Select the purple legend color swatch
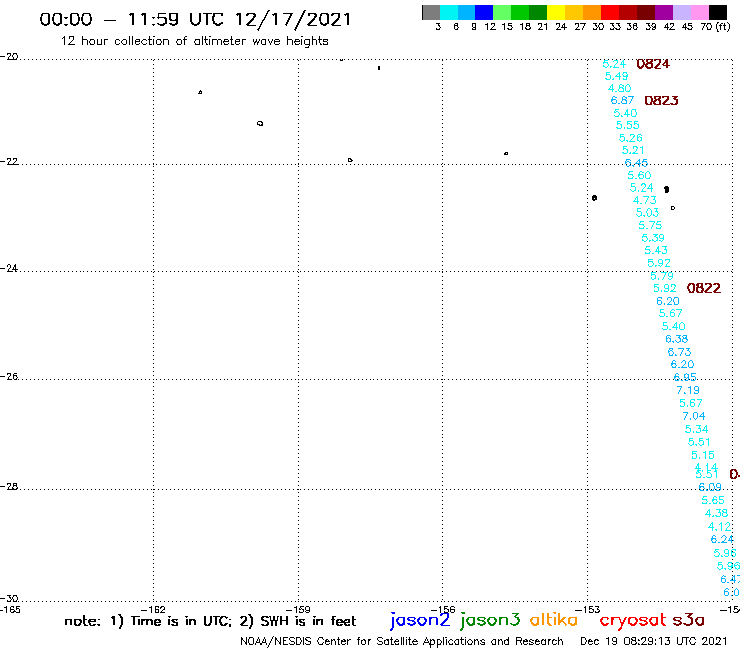 (664, 12)
